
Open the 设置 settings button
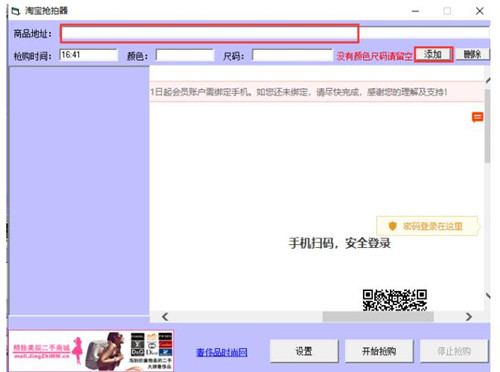[x=304, y=351]
